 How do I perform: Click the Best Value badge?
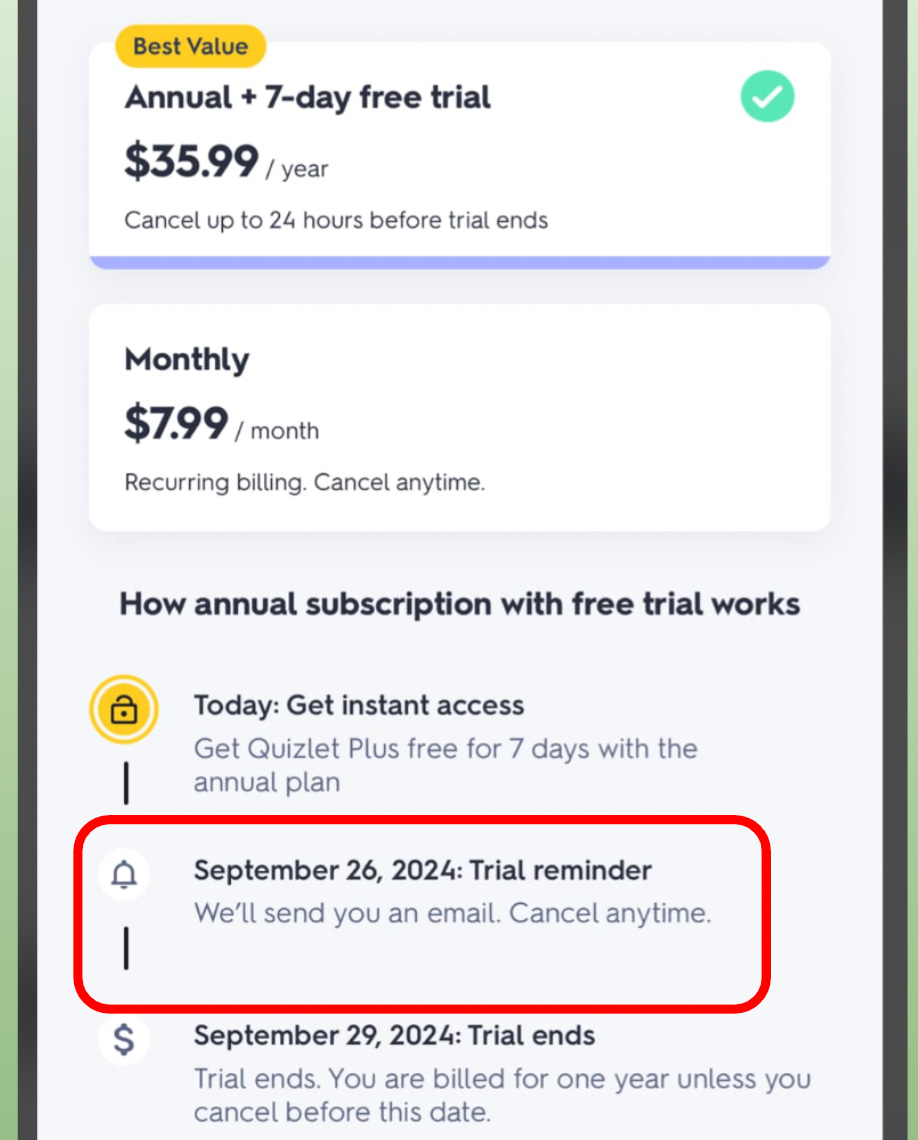click(190, 46)
